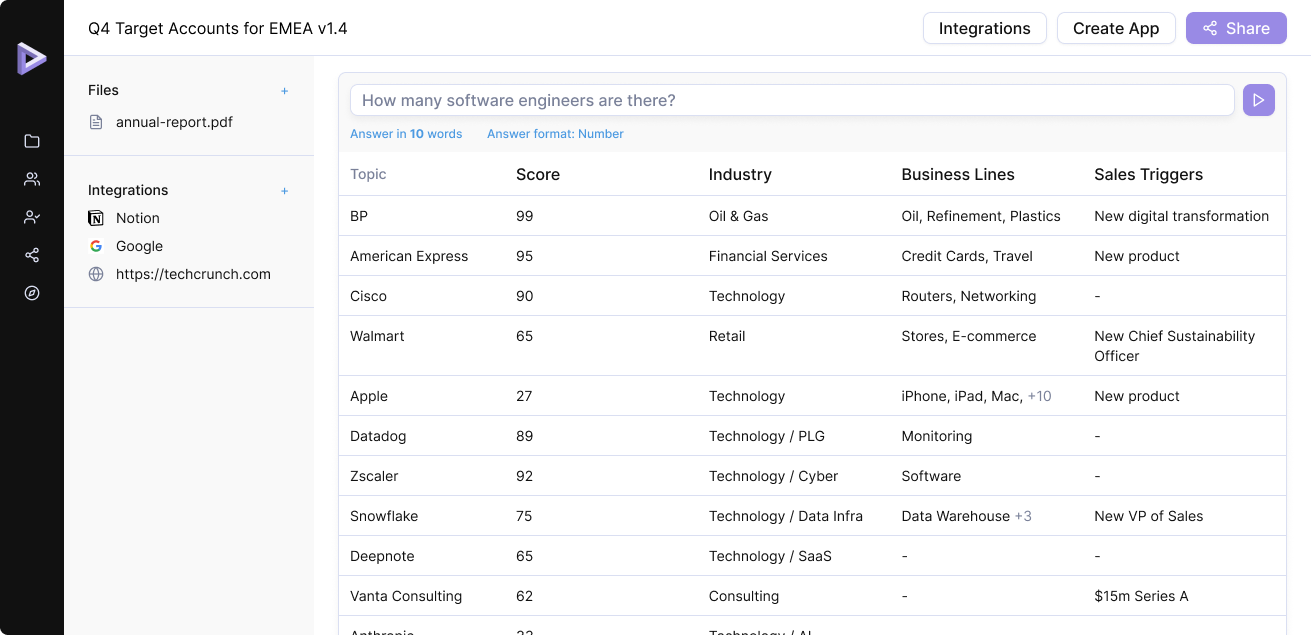Open the people icon in the left sidebar

point(32,179)
